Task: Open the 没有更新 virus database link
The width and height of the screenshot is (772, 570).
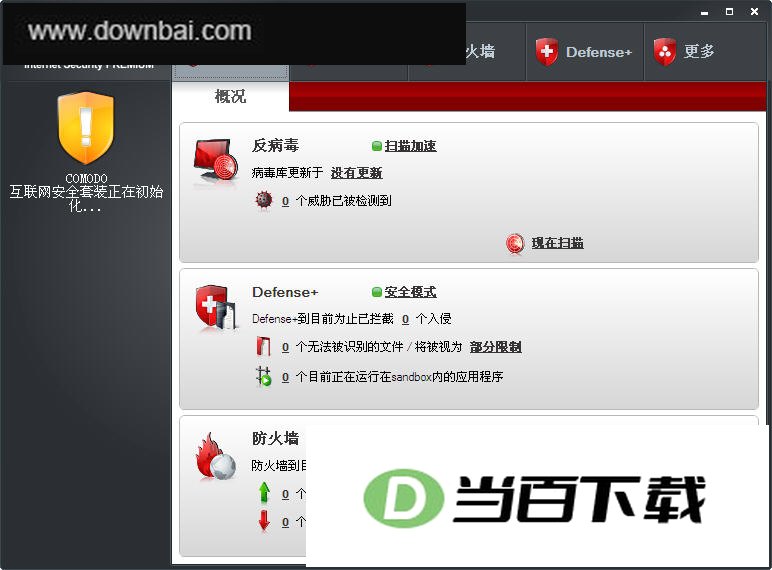Action: 356,173
